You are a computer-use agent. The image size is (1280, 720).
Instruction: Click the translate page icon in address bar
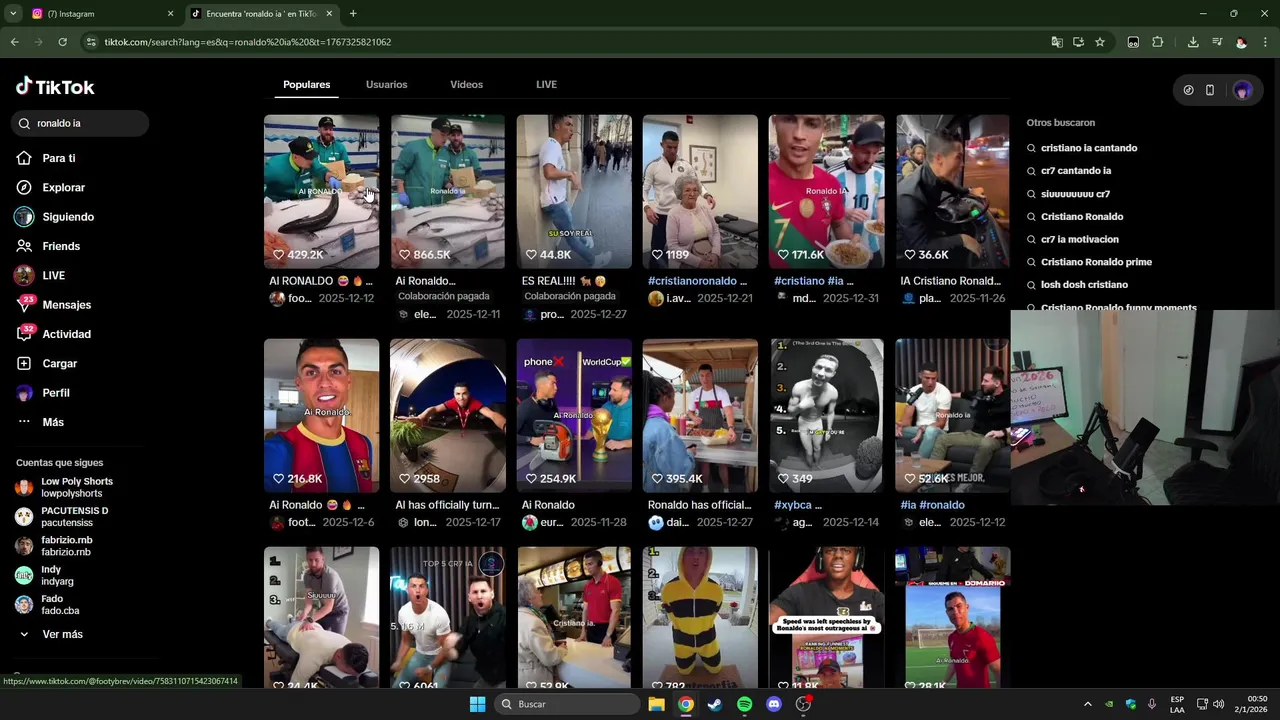pyautogui.click(x=1057, y=42)
